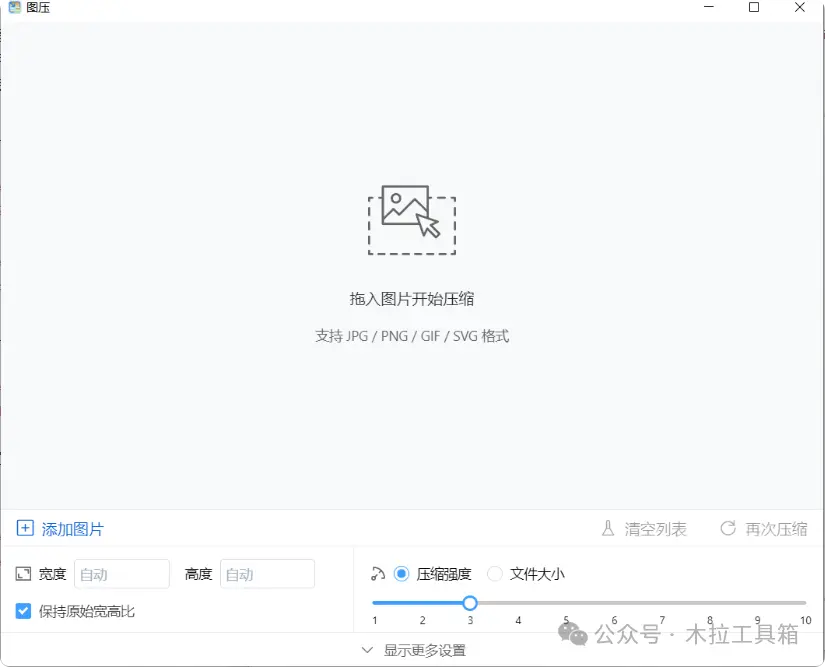
Task: Click the eraser icon beside 清空列表
Action: point(607,530)
